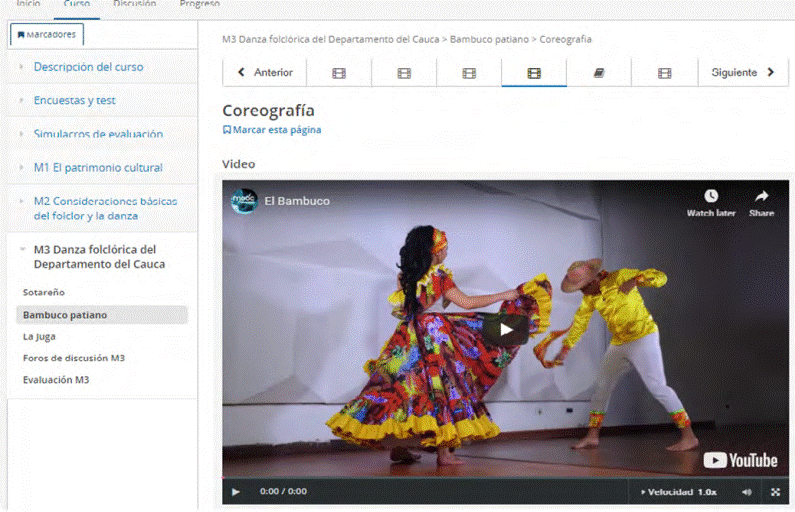Expand the Descripción del curso section
Viewport: 795px width, 512px height.
(x=88, y=67)
